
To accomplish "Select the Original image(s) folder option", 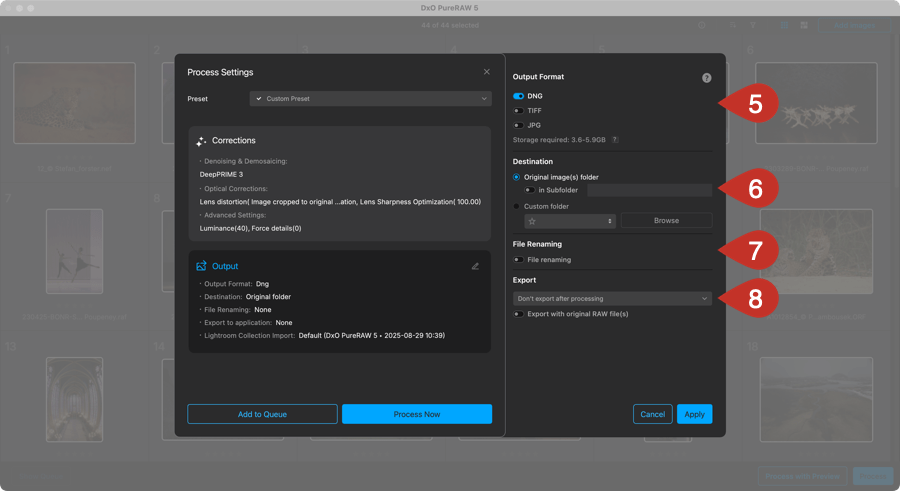I will (x=516, y=177).
